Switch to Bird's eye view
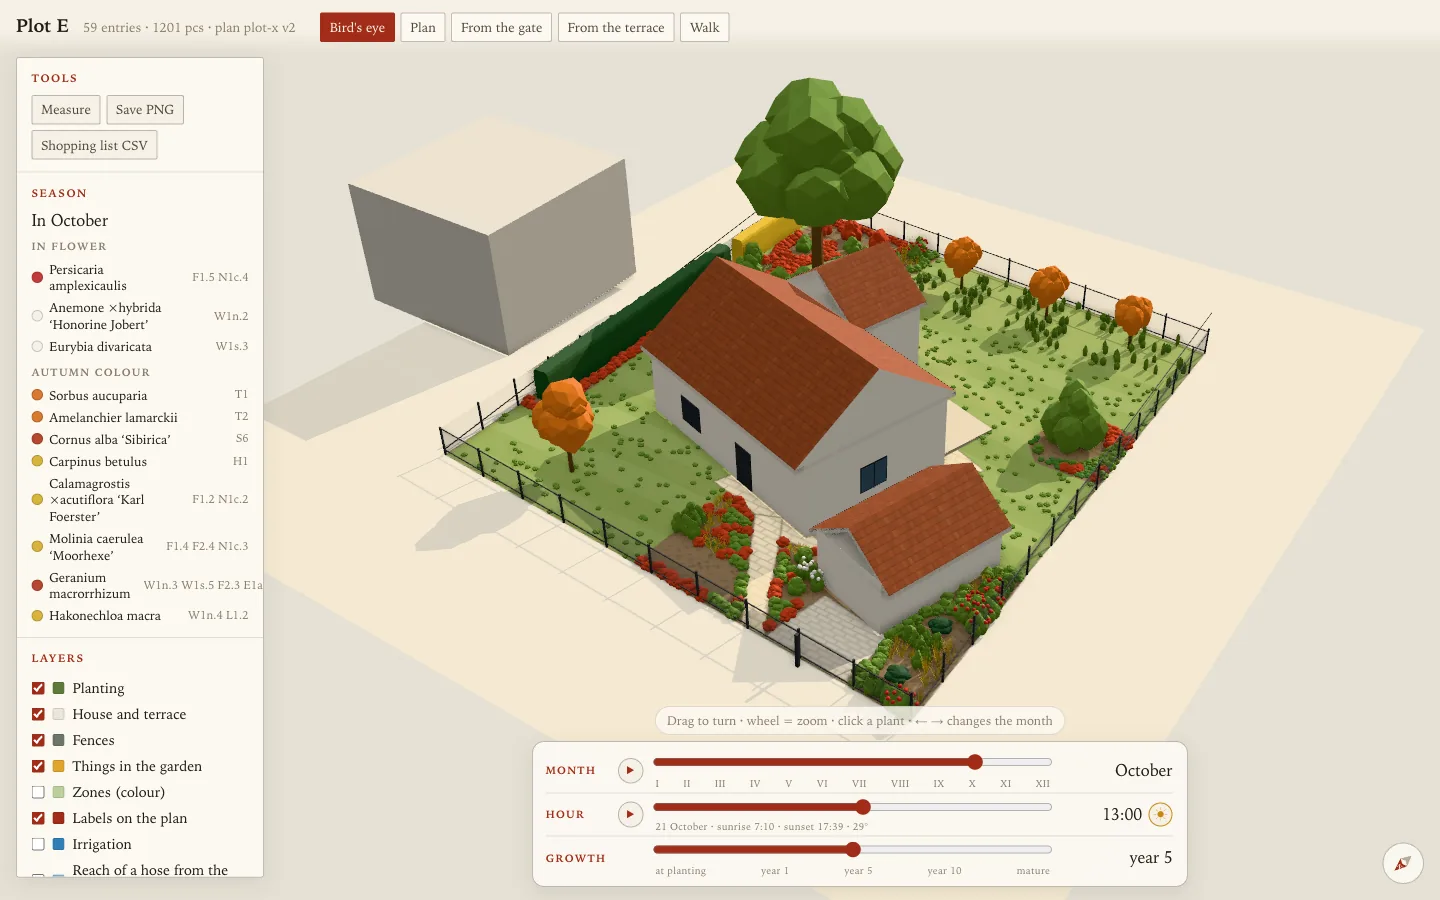 [x=357, y=27]
